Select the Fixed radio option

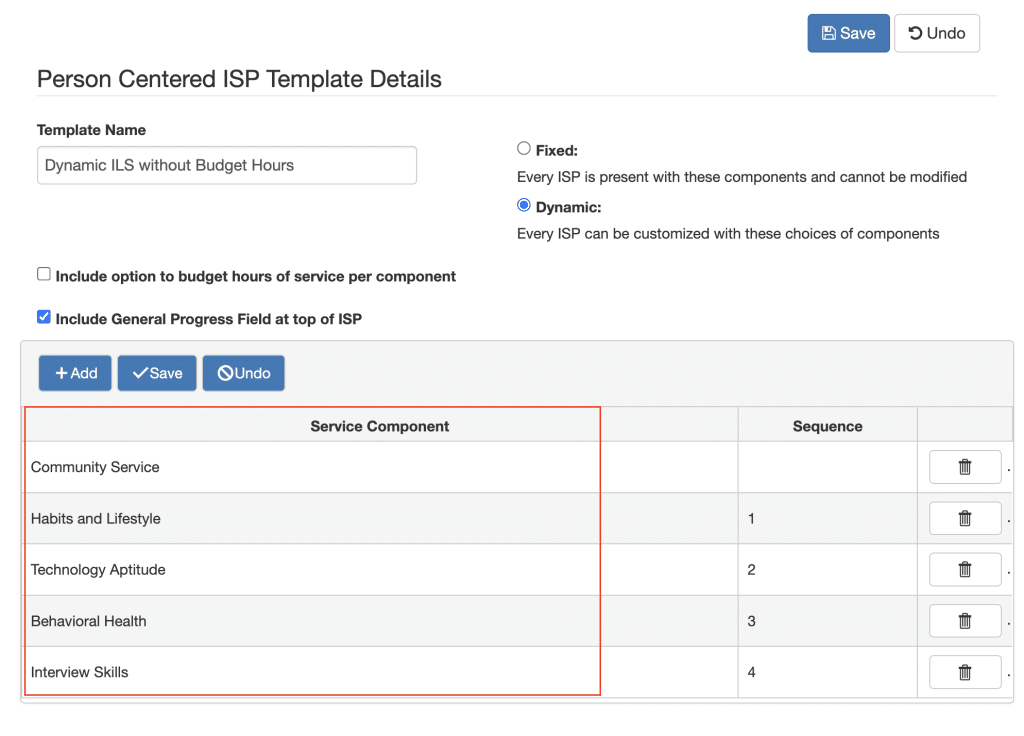524,149
